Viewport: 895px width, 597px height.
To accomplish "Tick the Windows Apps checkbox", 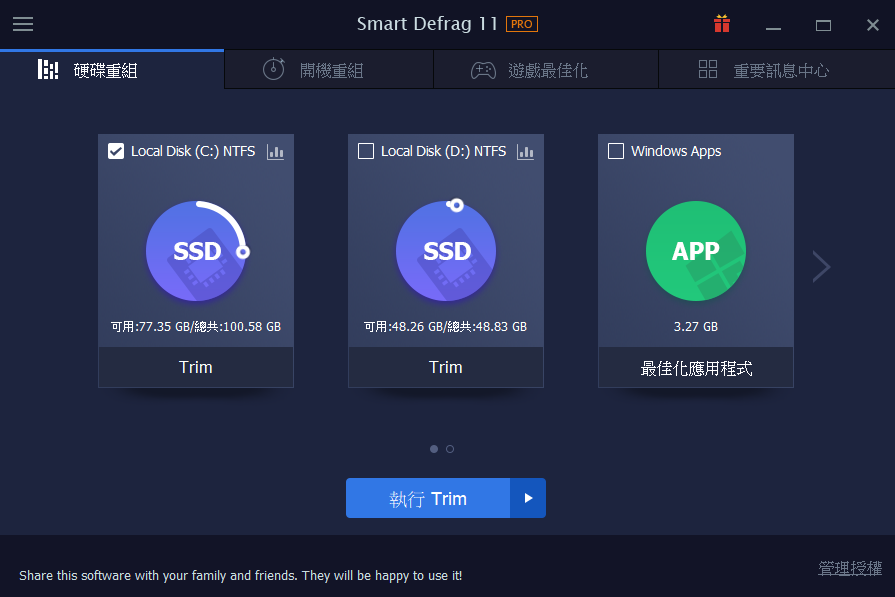I will tap(616, 151).
